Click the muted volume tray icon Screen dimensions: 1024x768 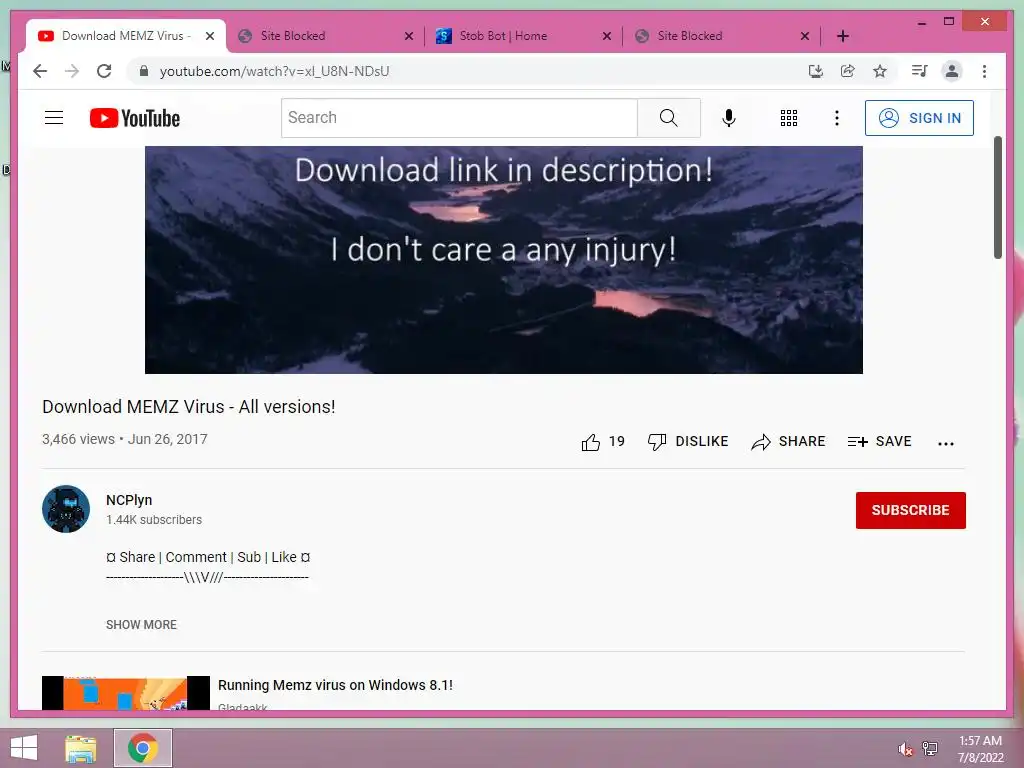[x=905, y=749]
